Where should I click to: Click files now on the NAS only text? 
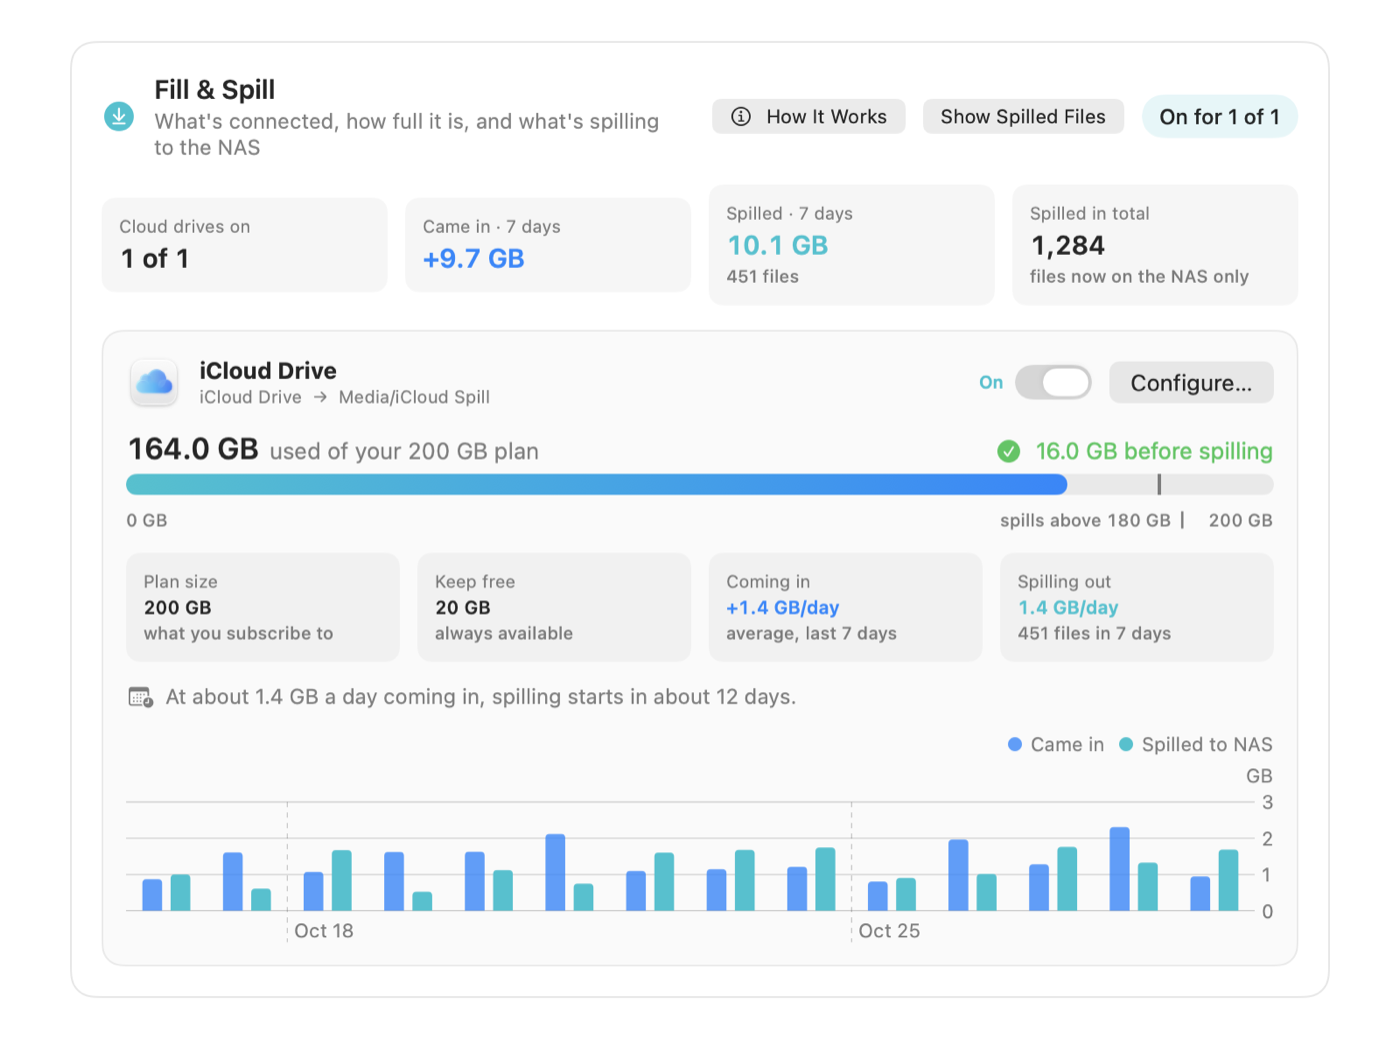[1139, 277]
